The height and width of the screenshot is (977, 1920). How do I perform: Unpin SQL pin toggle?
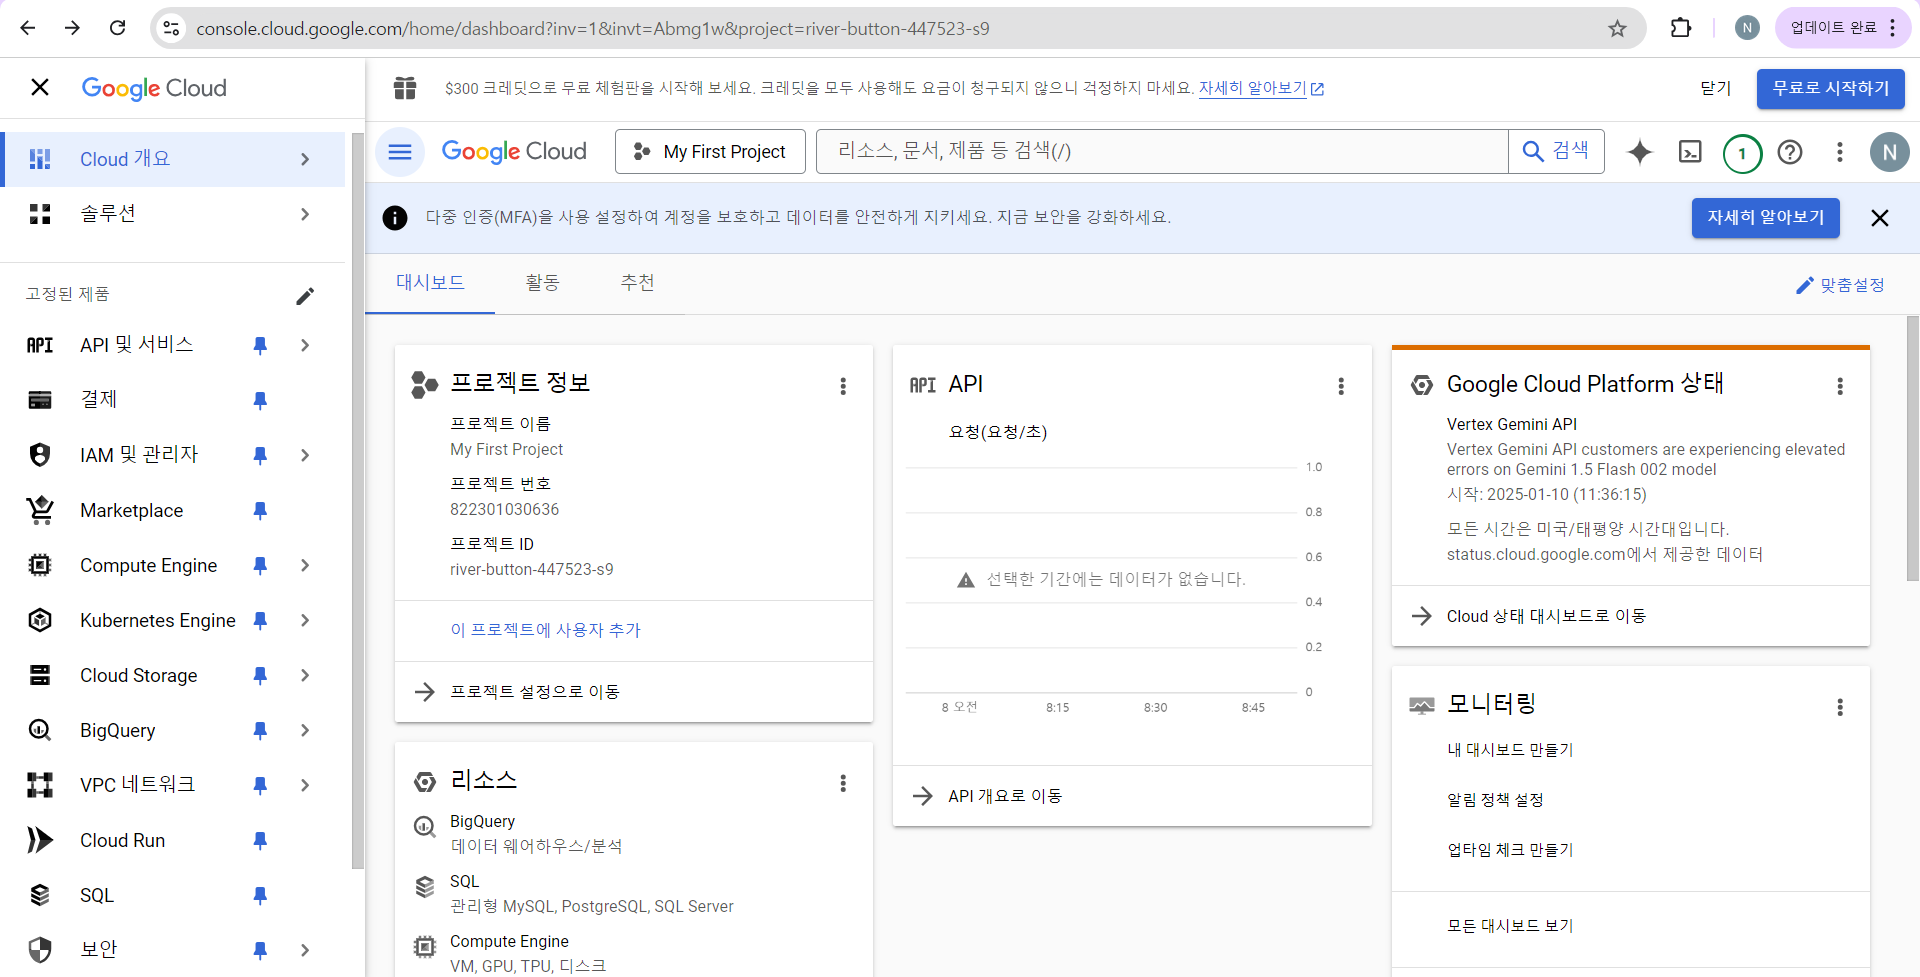click(x=260, y=895)
